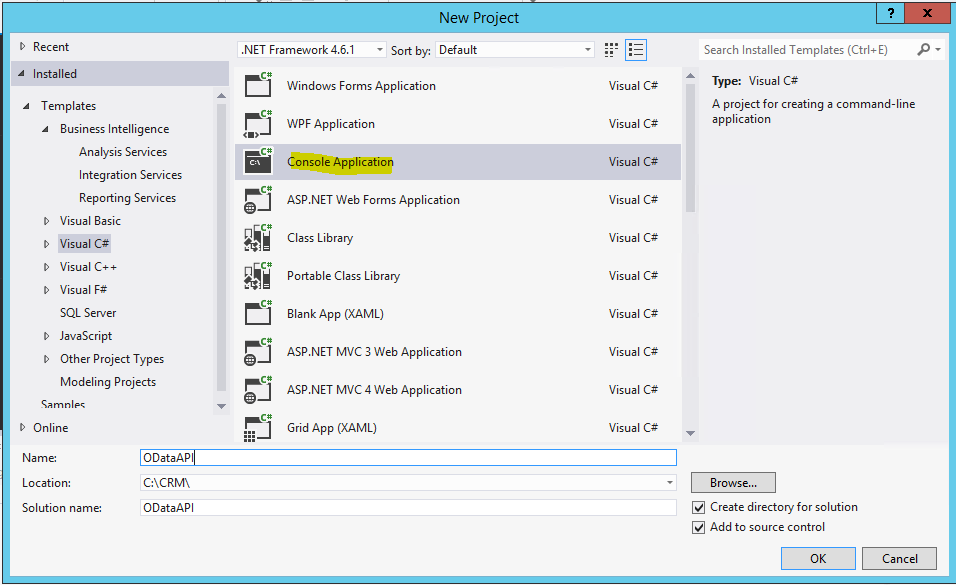Select the Portable Class Library template name
Screen dimensions: 956x585
click(x=343, y=276)
